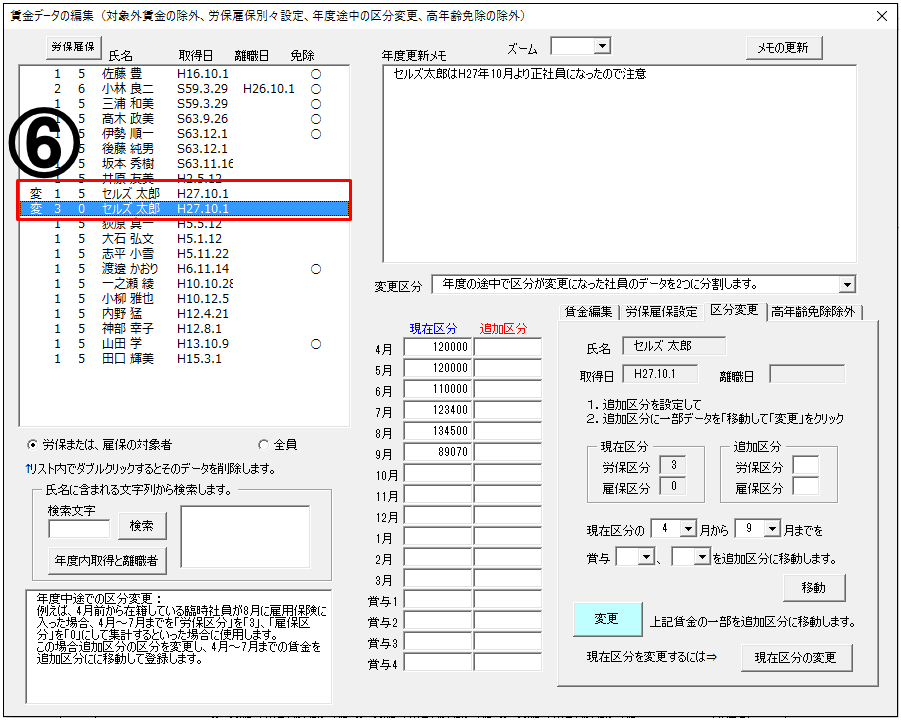901x721 pixels.
Task: Click the 年度内取得と離職者 button
Action: pyautogui.click(x=108, y=561)
